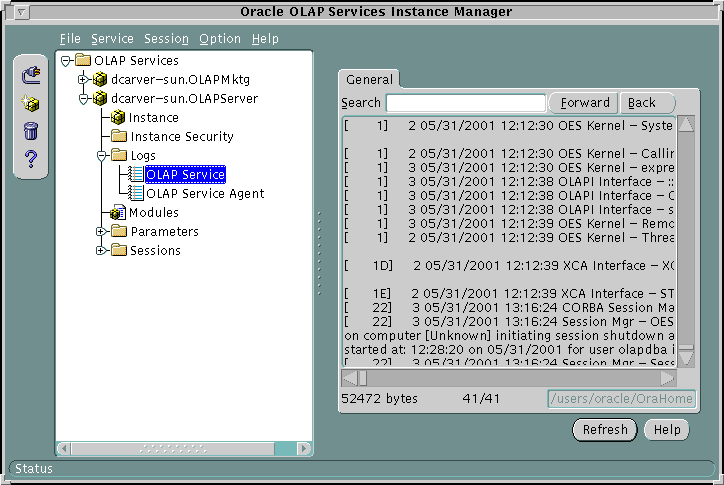
Task: Select the General tab
Action: point(369,79)
